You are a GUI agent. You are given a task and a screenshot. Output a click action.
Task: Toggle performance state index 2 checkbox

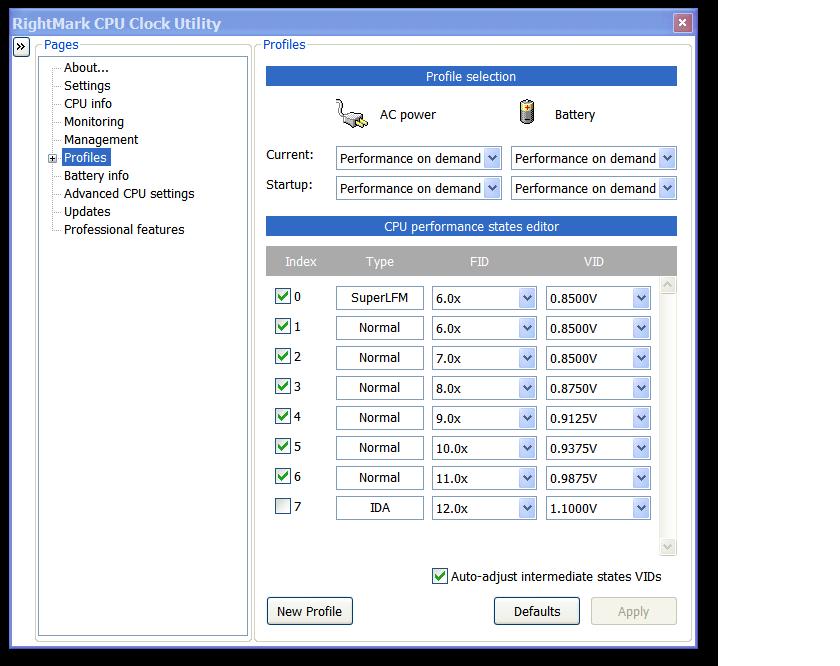[282, 356]
